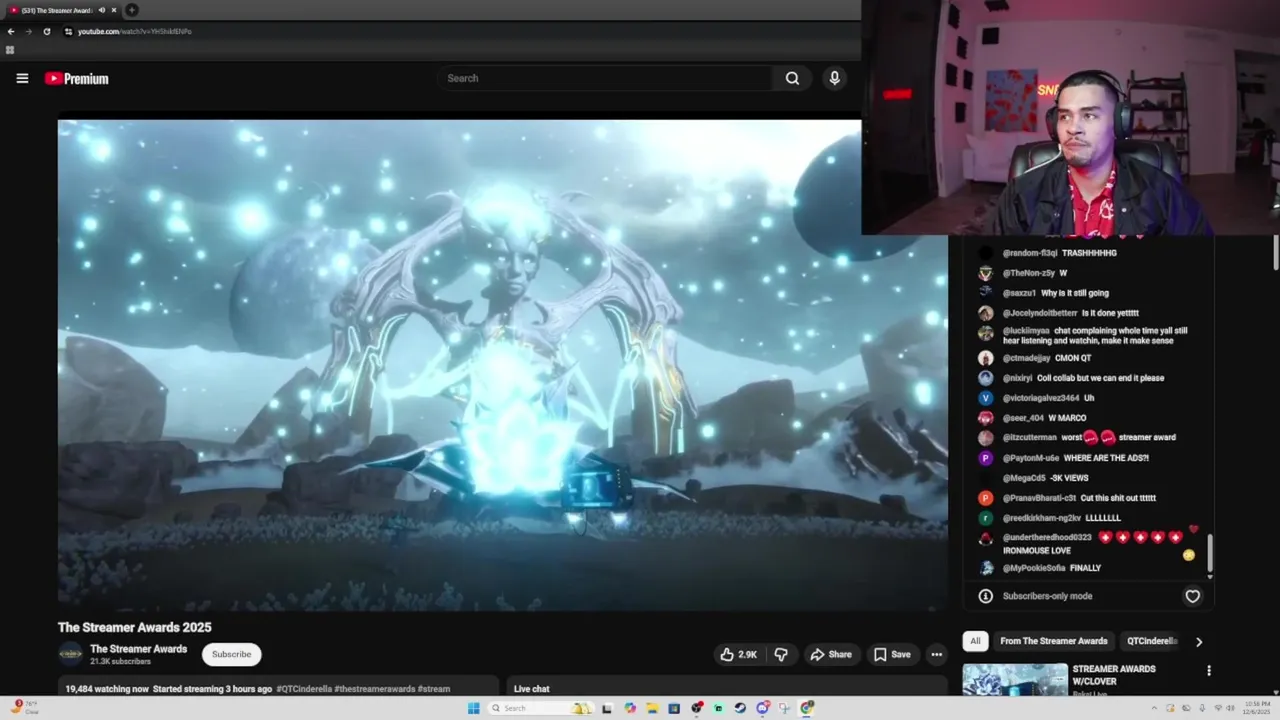Image resolution: width=1280 pixels, height=720 pixels.
Task: Open the Windows Start menu
Action: pos(473,708)
